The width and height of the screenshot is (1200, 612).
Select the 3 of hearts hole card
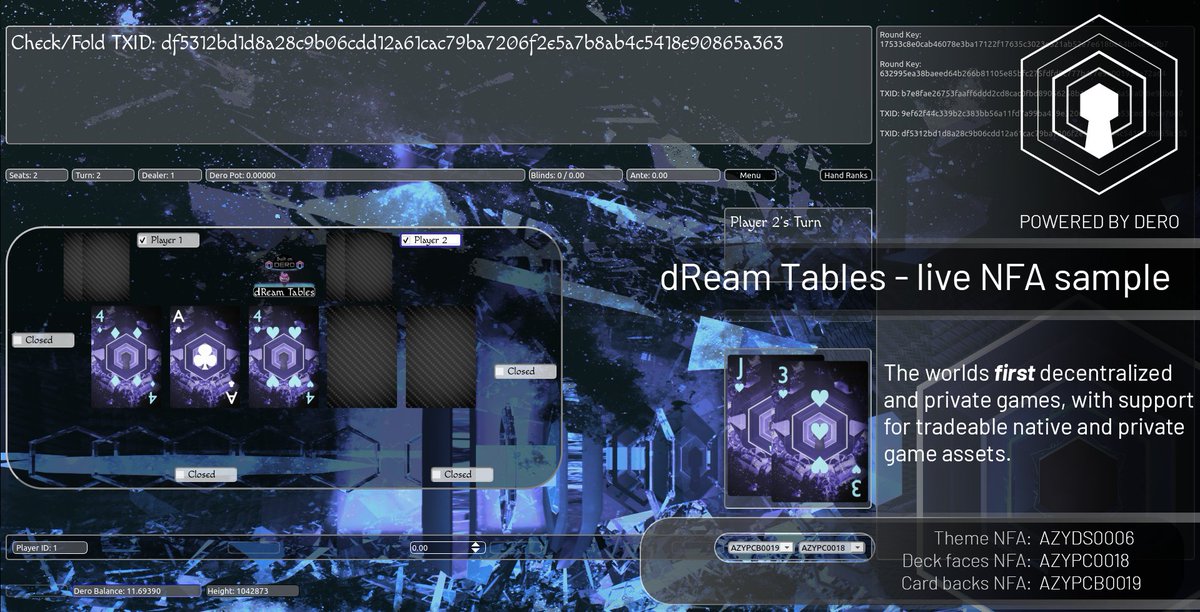click(820, 431)
